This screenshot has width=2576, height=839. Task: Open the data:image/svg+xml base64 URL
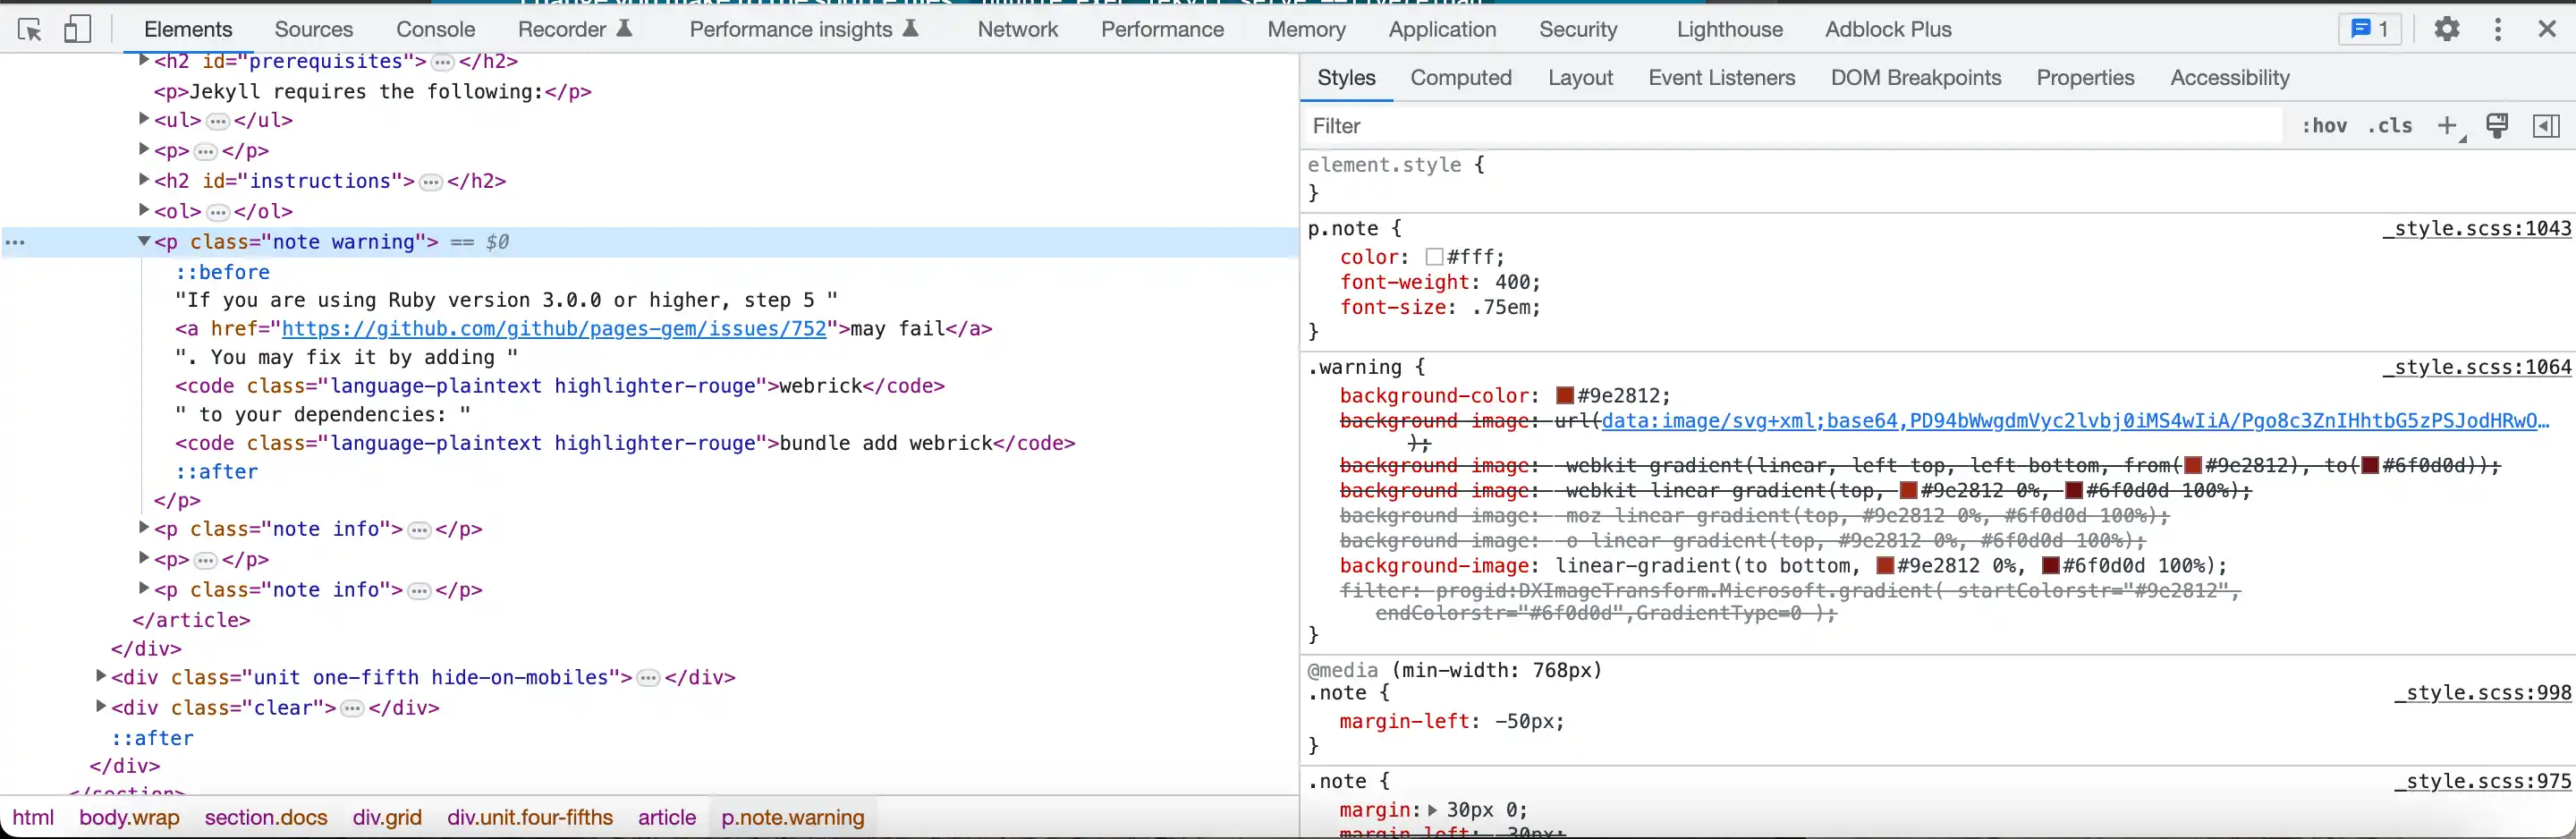(2075, 421)
